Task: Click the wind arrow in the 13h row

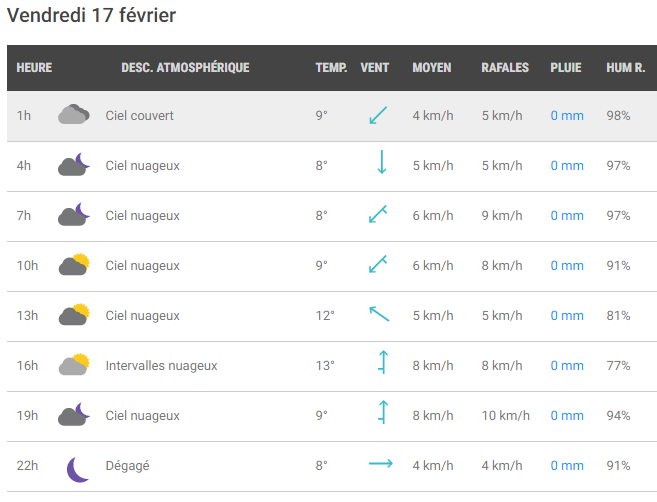Action: tap(379, 314)
